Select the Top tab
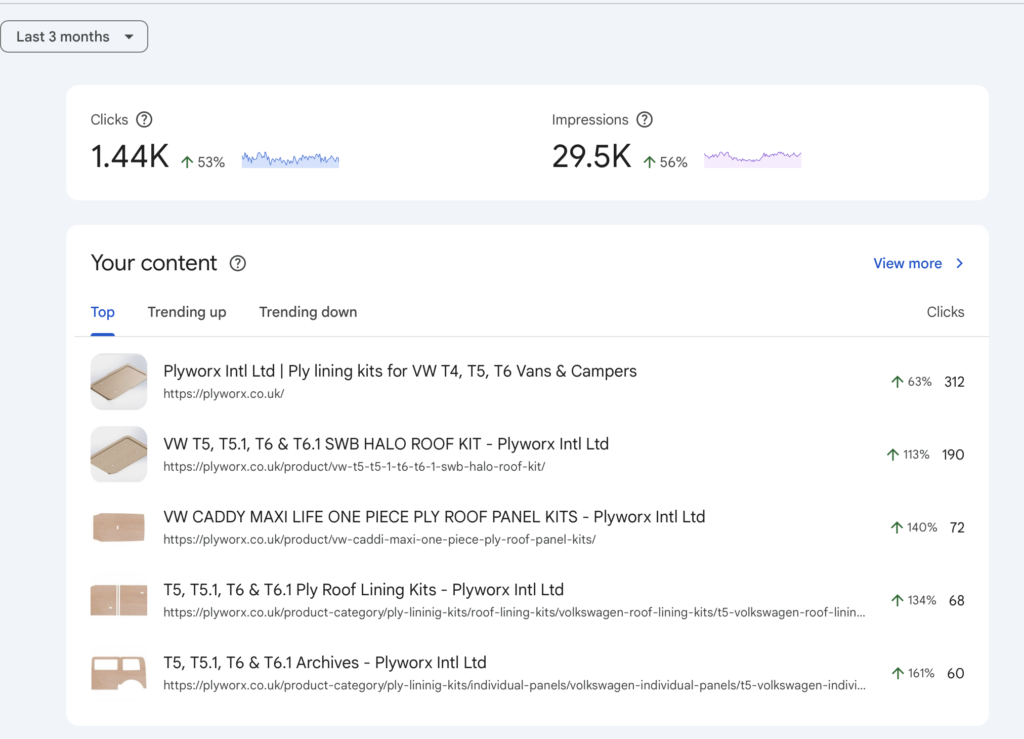The height and width of the screenshot is (739, 1024). (103, 312)
